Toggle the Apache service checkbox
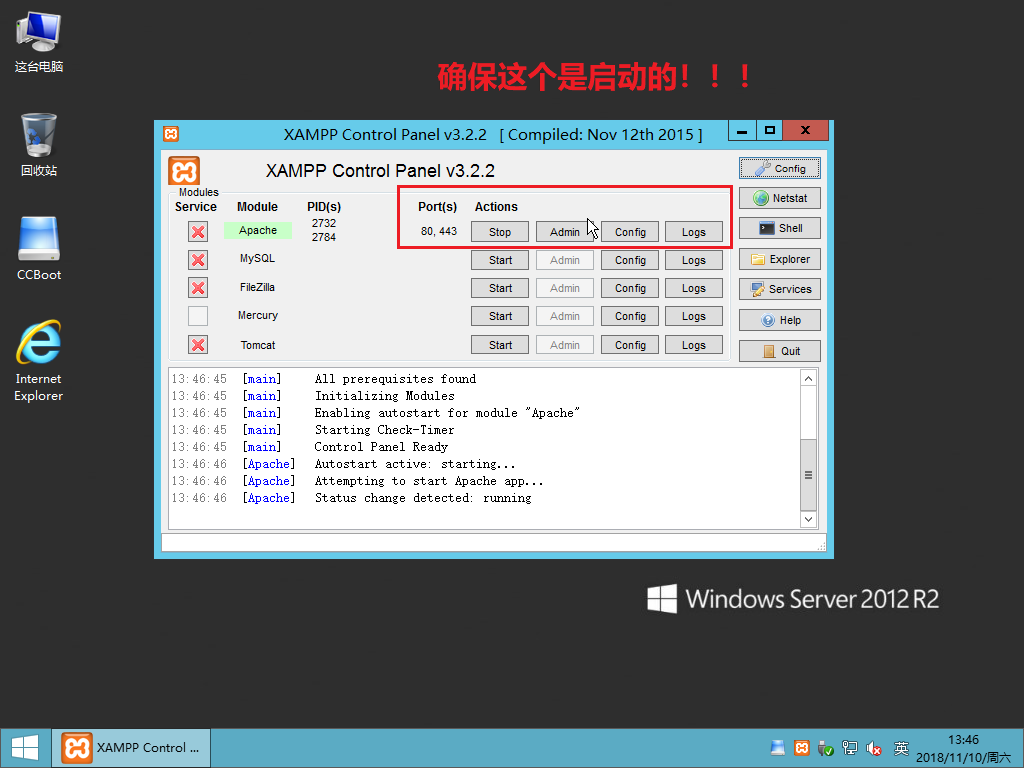Image resolution: width=1024 pixels, height=768 pixels. click(x=198, y=232)
